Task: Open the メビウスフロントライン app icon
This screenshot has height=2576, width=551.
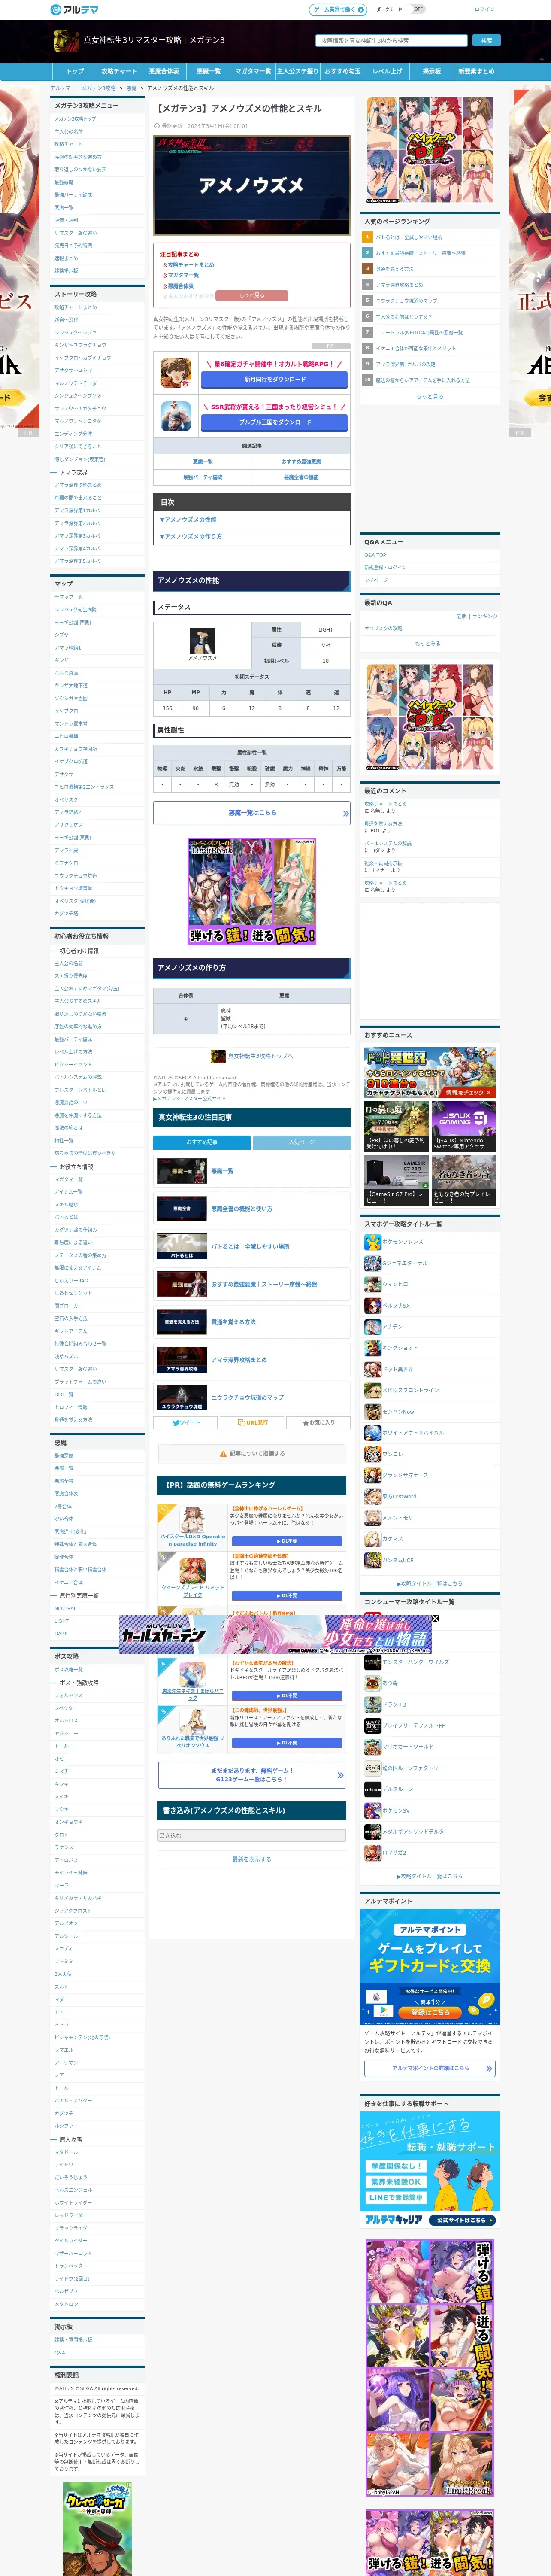Action: click(373, 1390)
